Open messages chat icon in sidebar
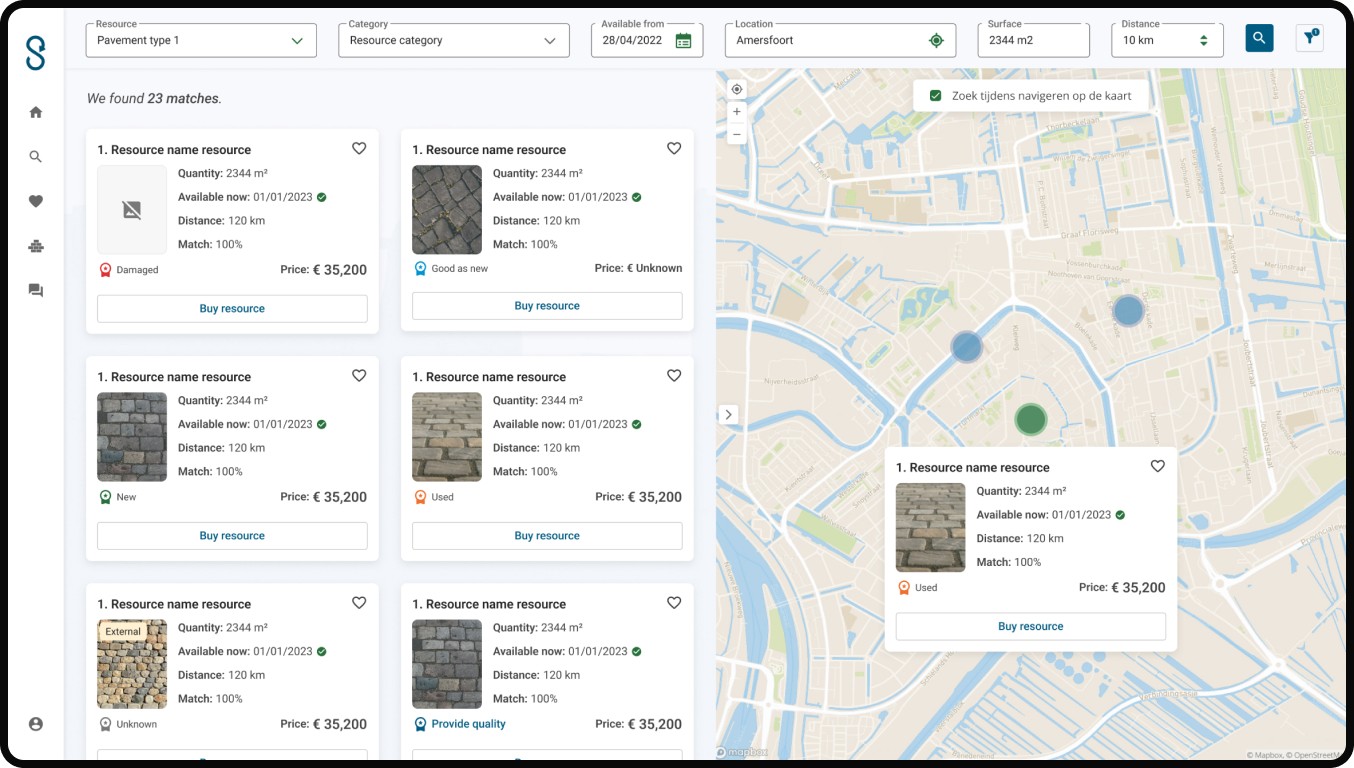The height and width of the screenshot is (768, 1354). 36,291
